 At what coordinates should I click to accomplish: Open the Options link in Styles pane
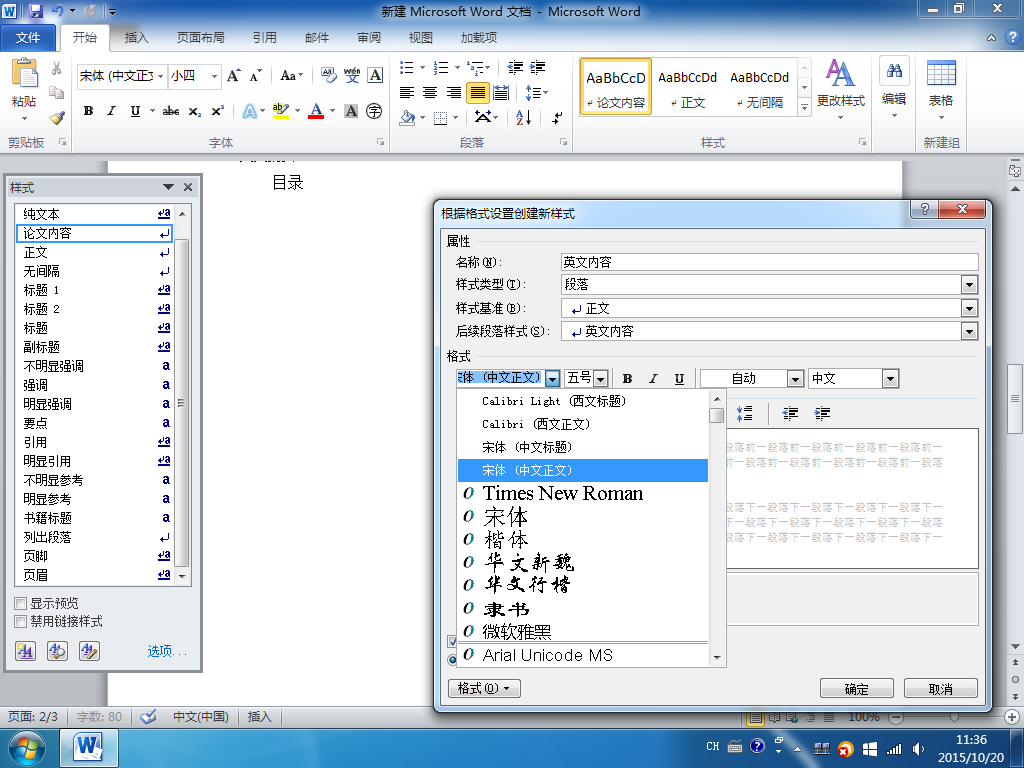pos(167,651)
